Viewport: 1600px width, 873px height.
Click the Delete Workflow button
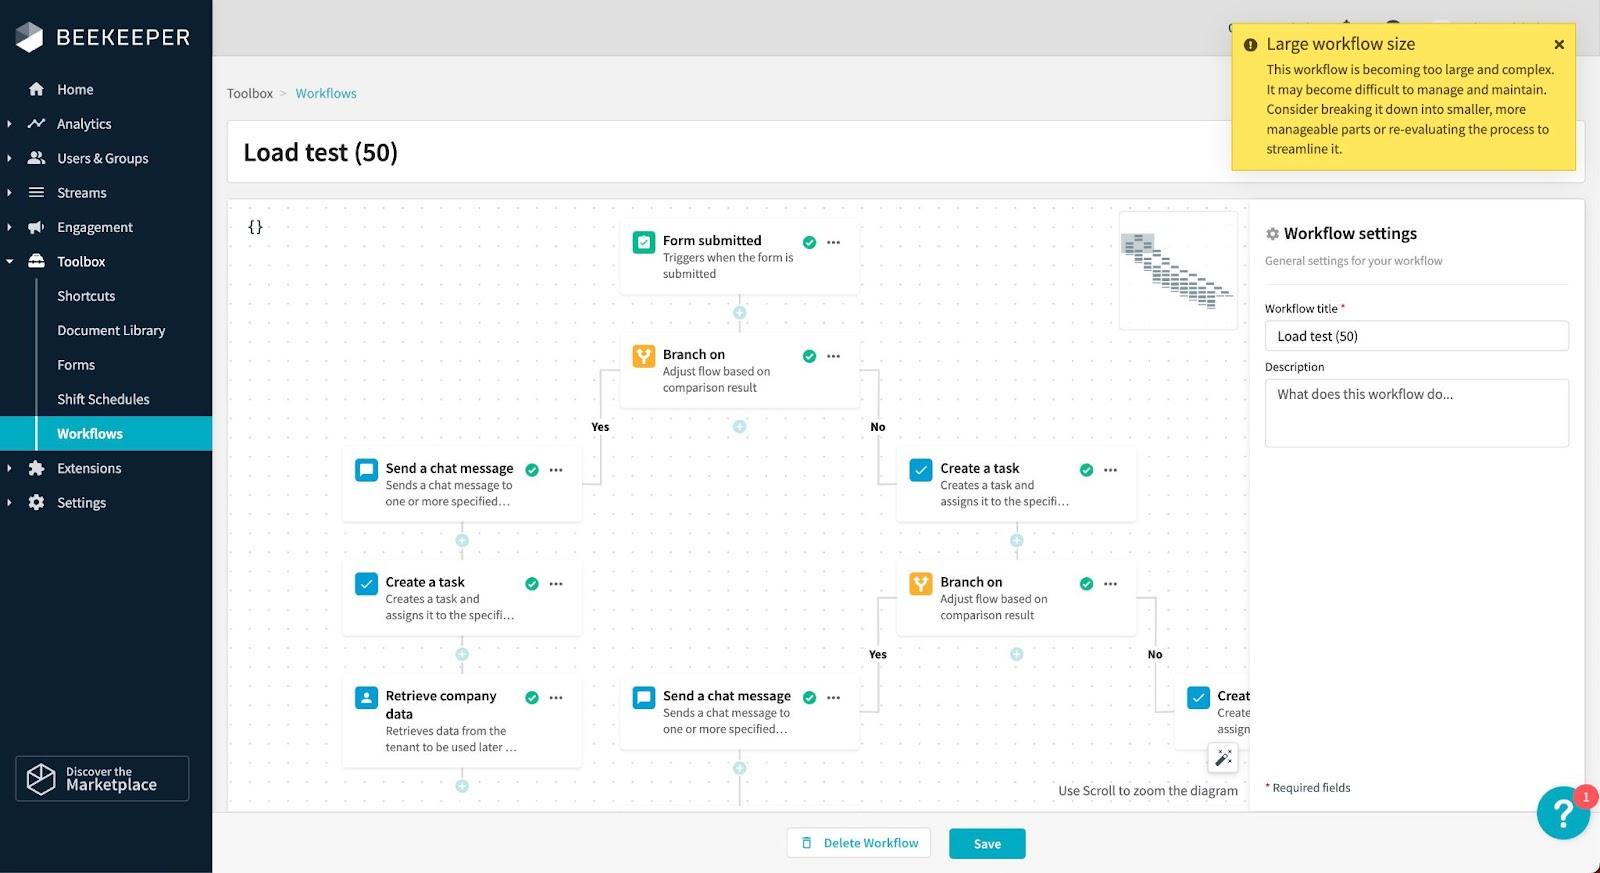point(859,843)
